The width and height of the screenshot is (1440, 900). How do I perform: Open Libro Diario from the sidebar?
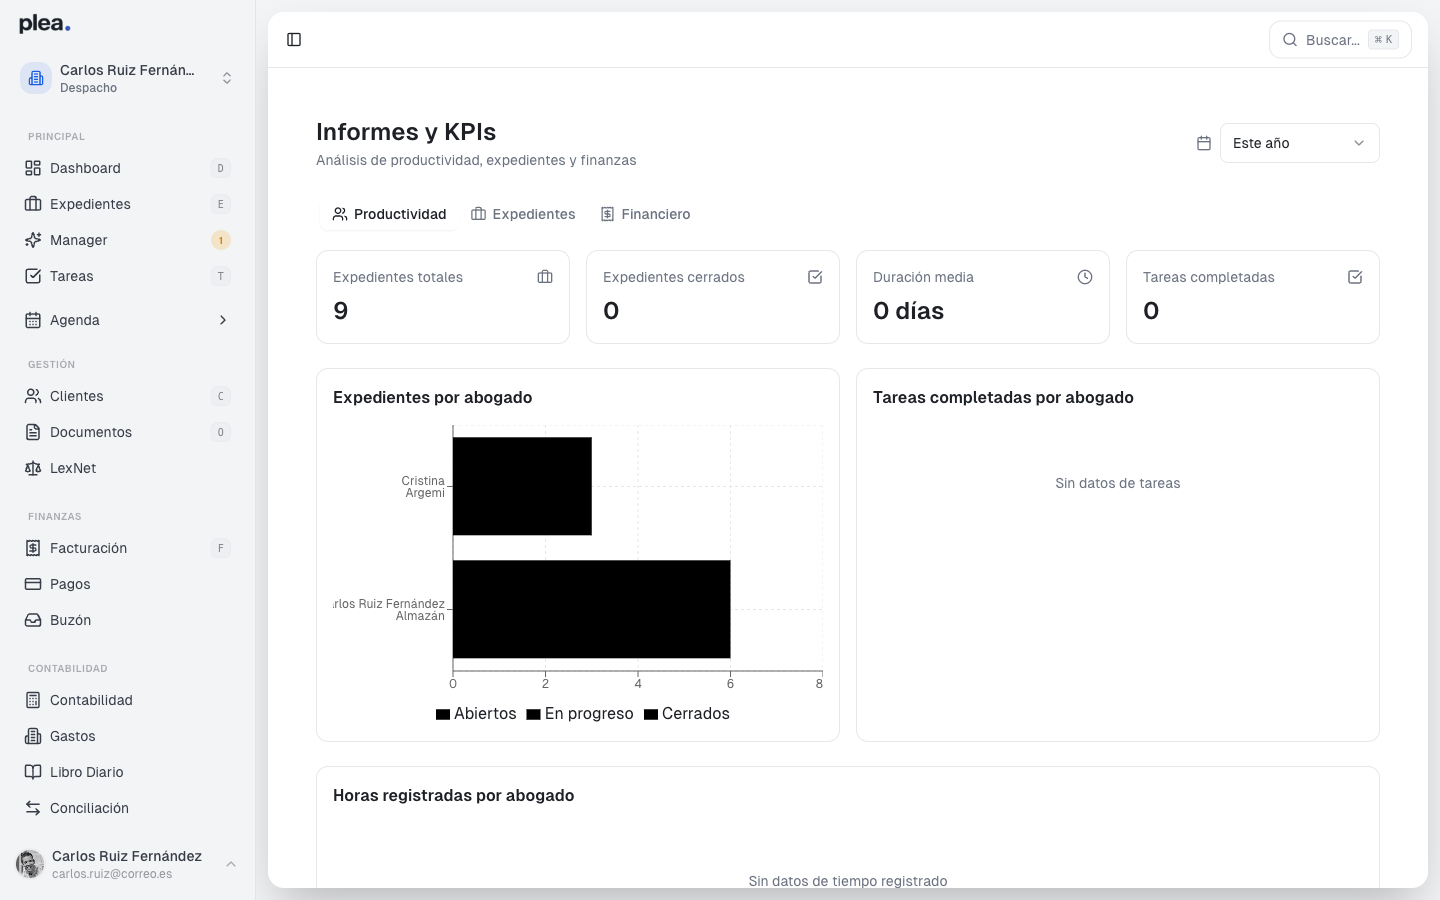(85, 772)
